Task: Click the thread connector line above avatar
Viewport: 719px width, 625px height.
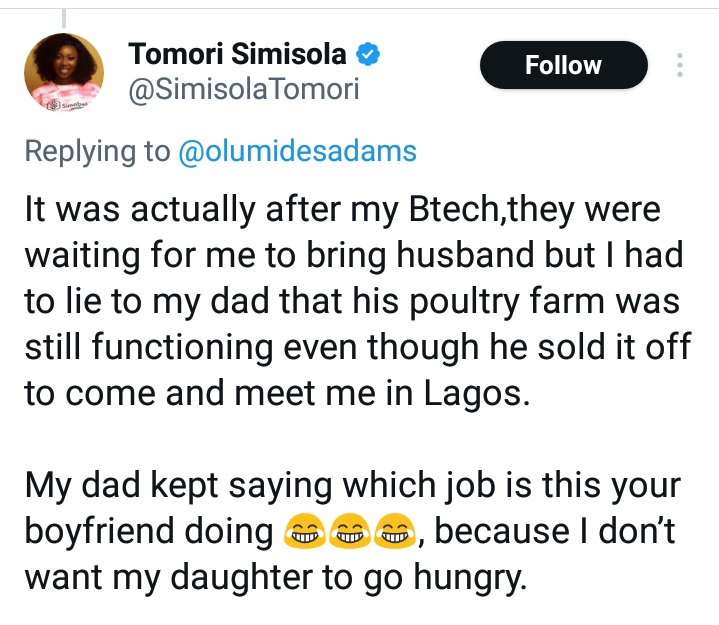Action: click(63, 12)
